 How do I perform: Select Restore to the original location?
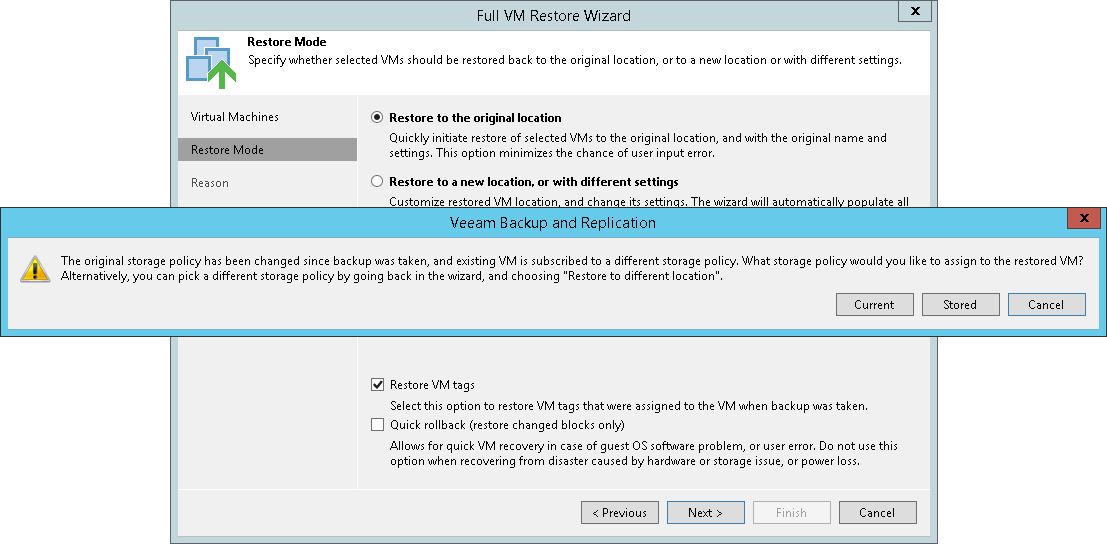point(377,117)
